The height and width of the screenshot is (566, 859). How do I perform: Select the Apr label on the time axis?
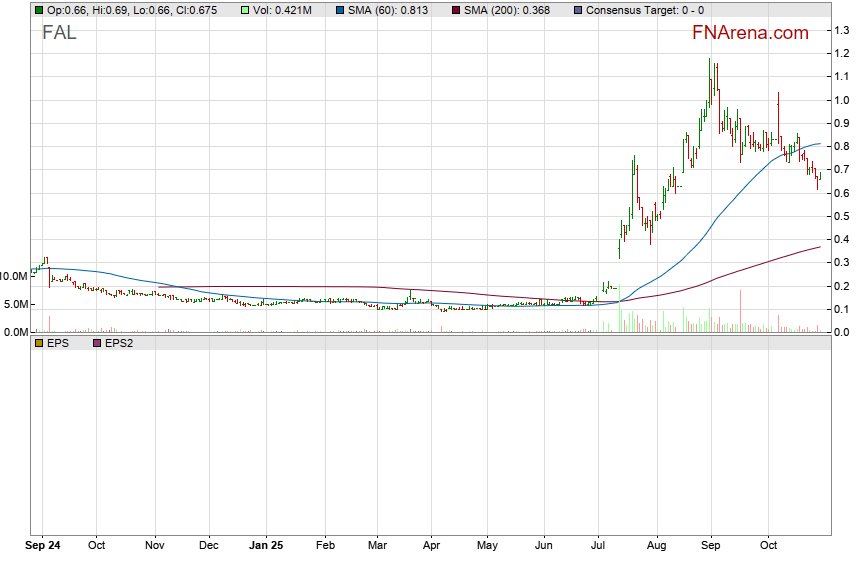pos(431,546)
